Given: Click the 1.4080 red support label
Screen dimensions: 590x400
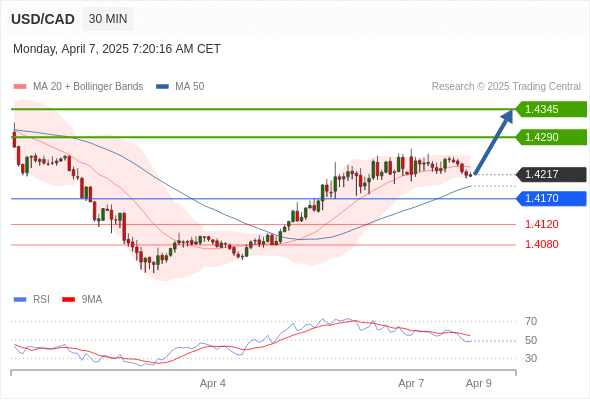Looking at the screenshot, I should coord(541,244).
